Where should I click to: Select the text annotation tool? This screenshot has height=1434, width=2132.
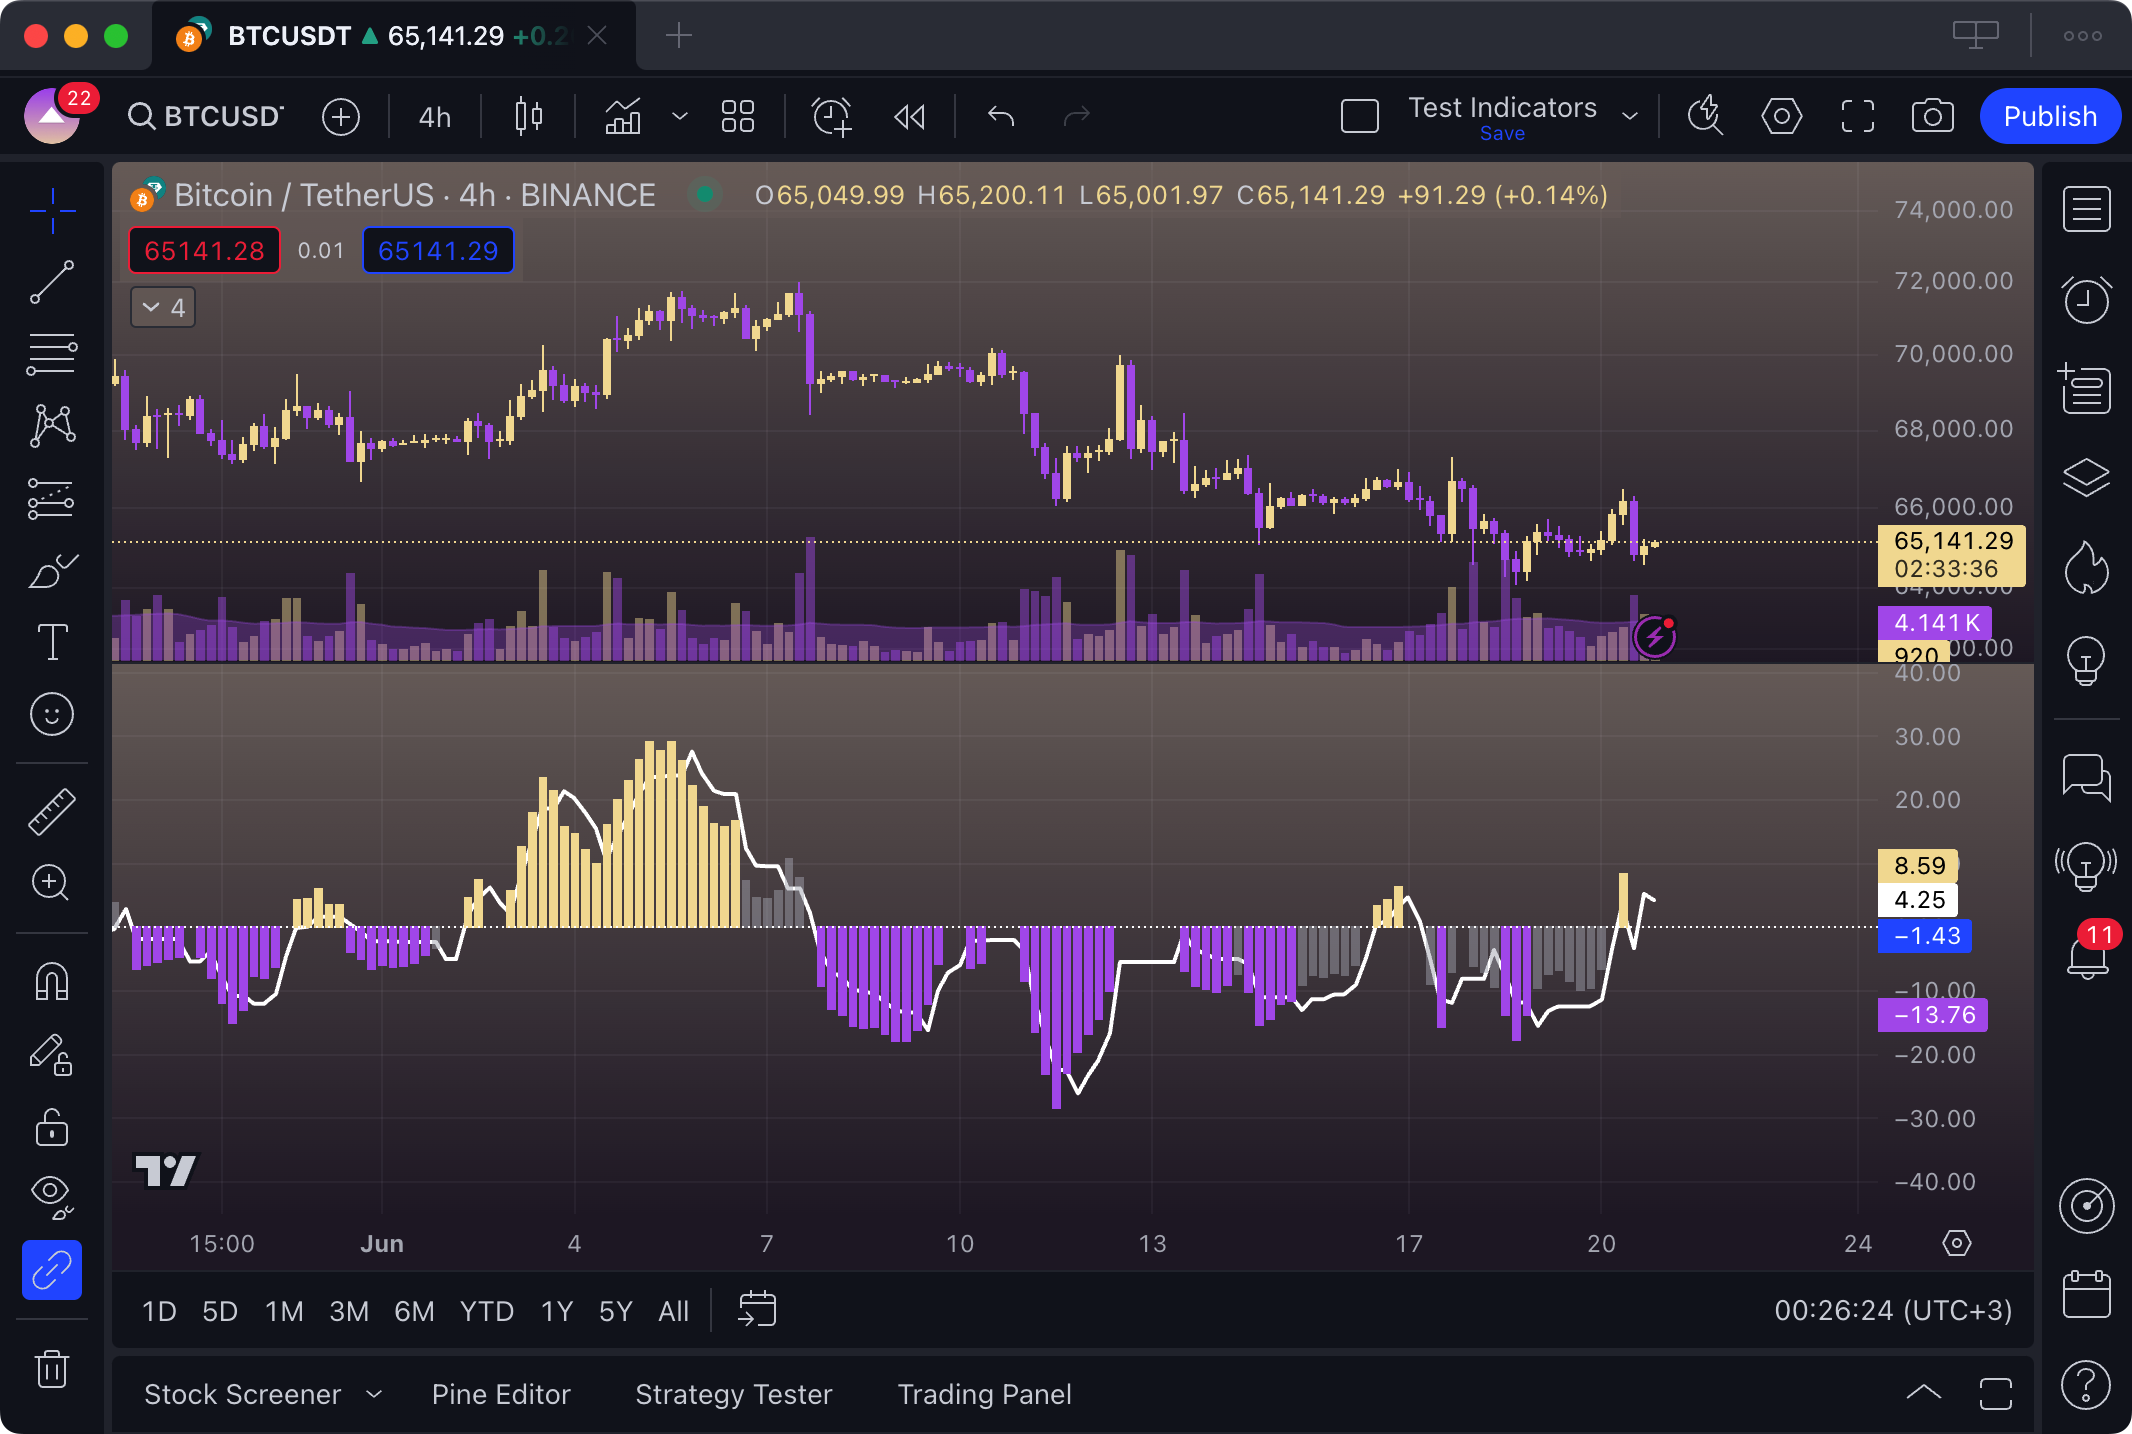pyautogui.click(x=51, y=642)
